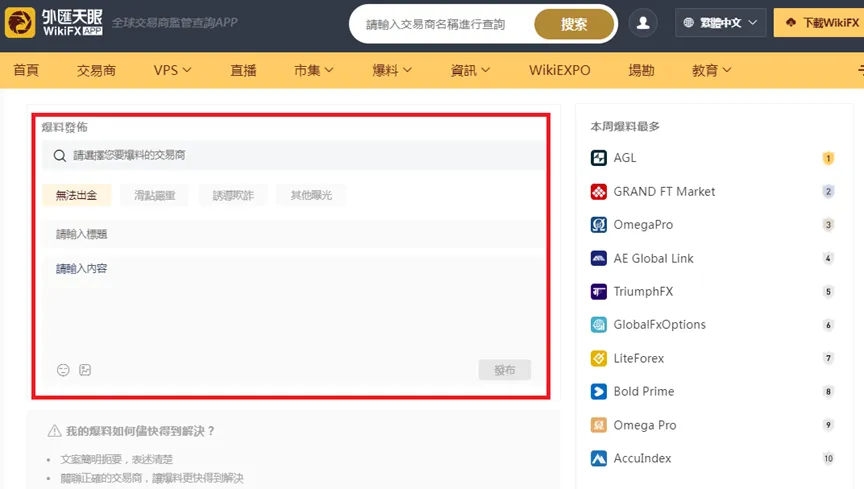
Task: Open the 交易商 nav item
Action: click(96, 71)
